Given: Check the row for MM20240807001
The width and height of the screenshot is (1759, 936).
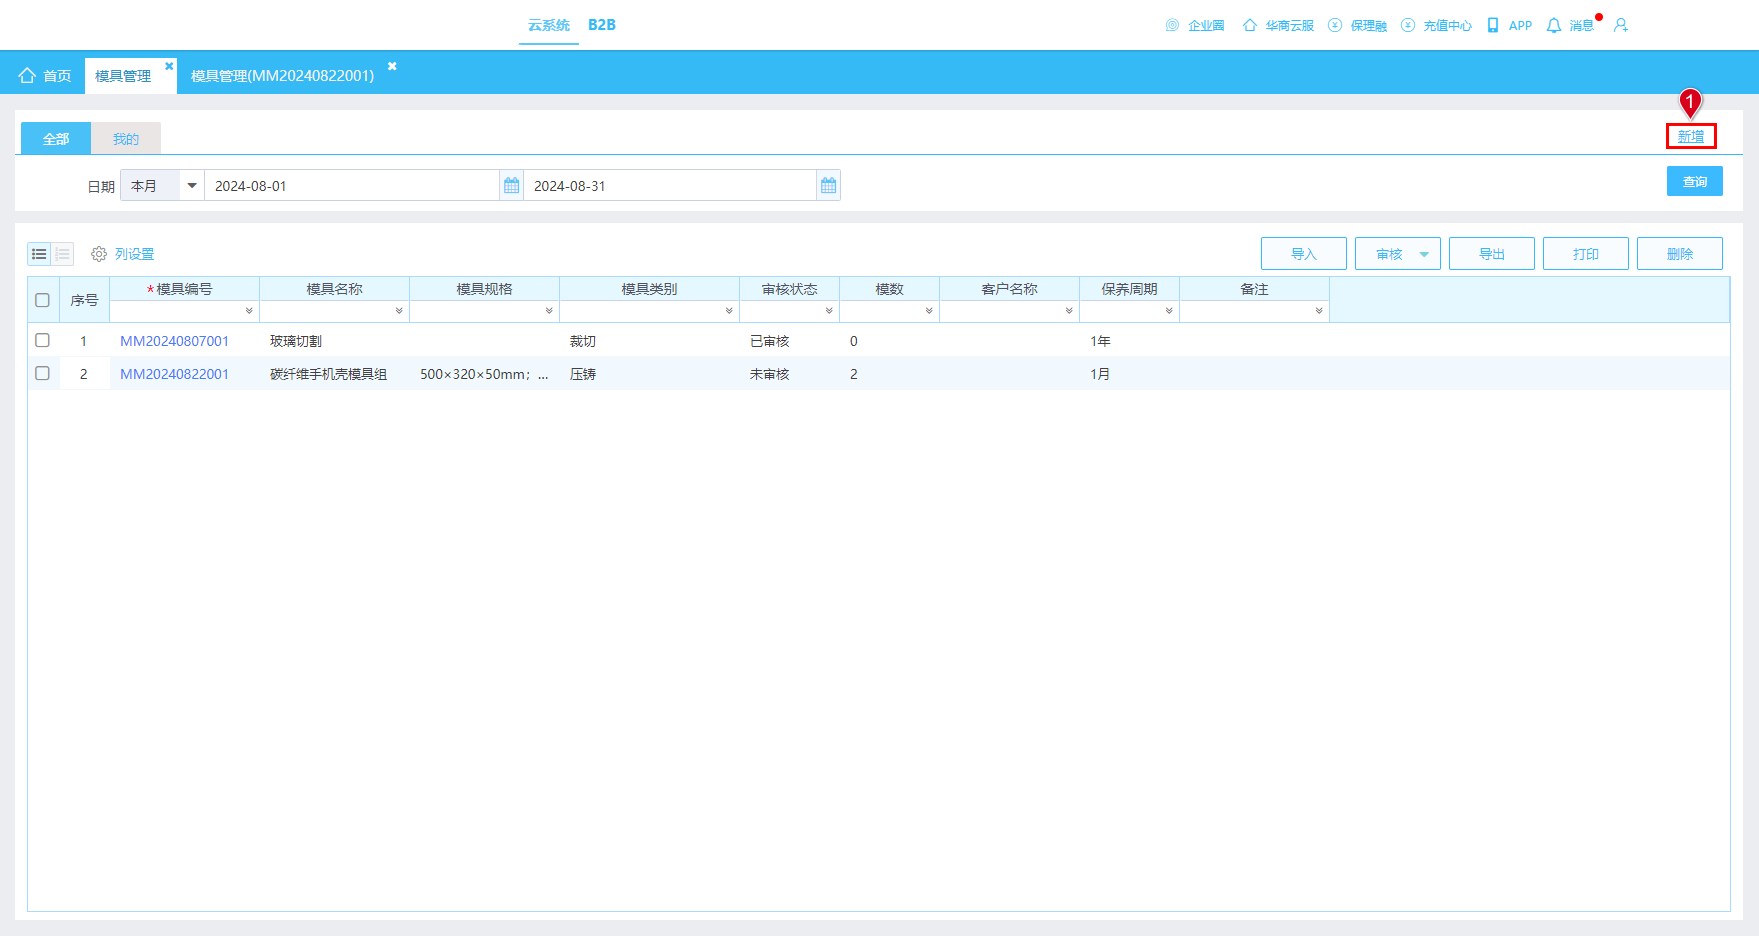Looking at the screenshot, I should tap(42, 340).
